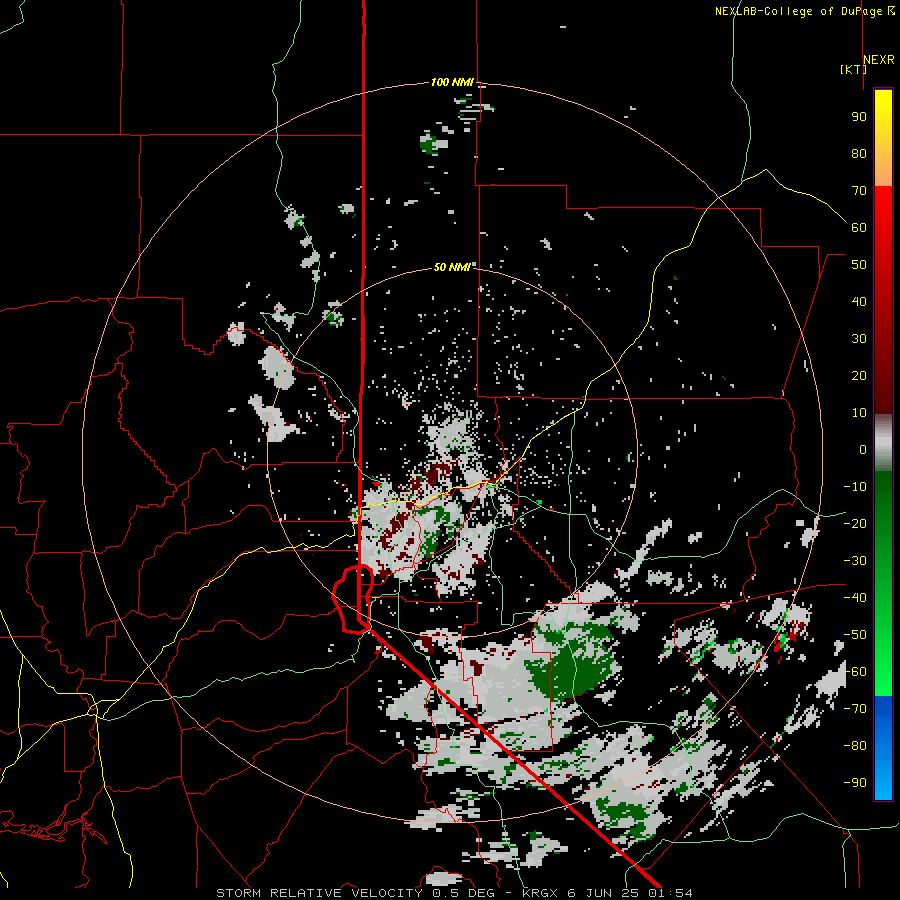The image size is (900, 900).
Task: Click the positive 30 knot scale label
Action: coord(859,339)
